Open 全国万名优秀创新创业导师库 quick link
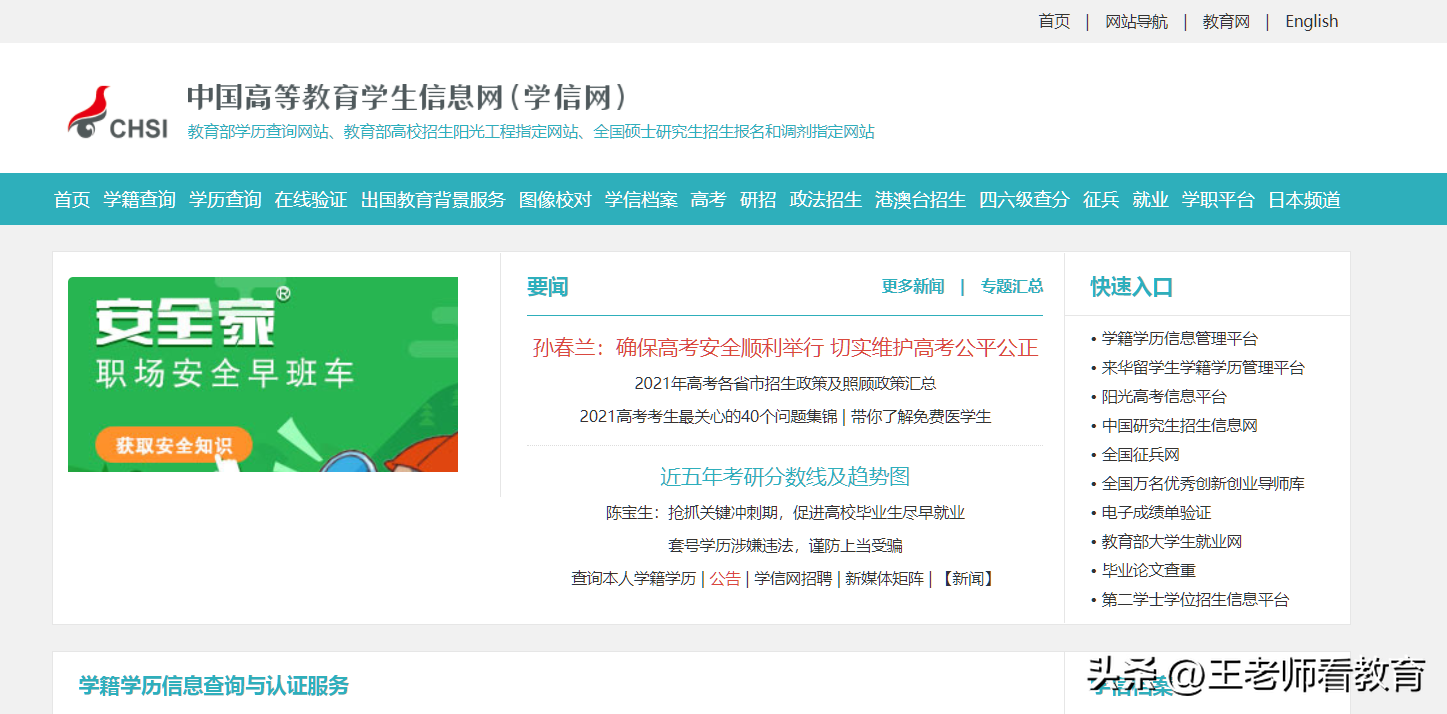This screenshot has width=1447, height=714. 1203,484
